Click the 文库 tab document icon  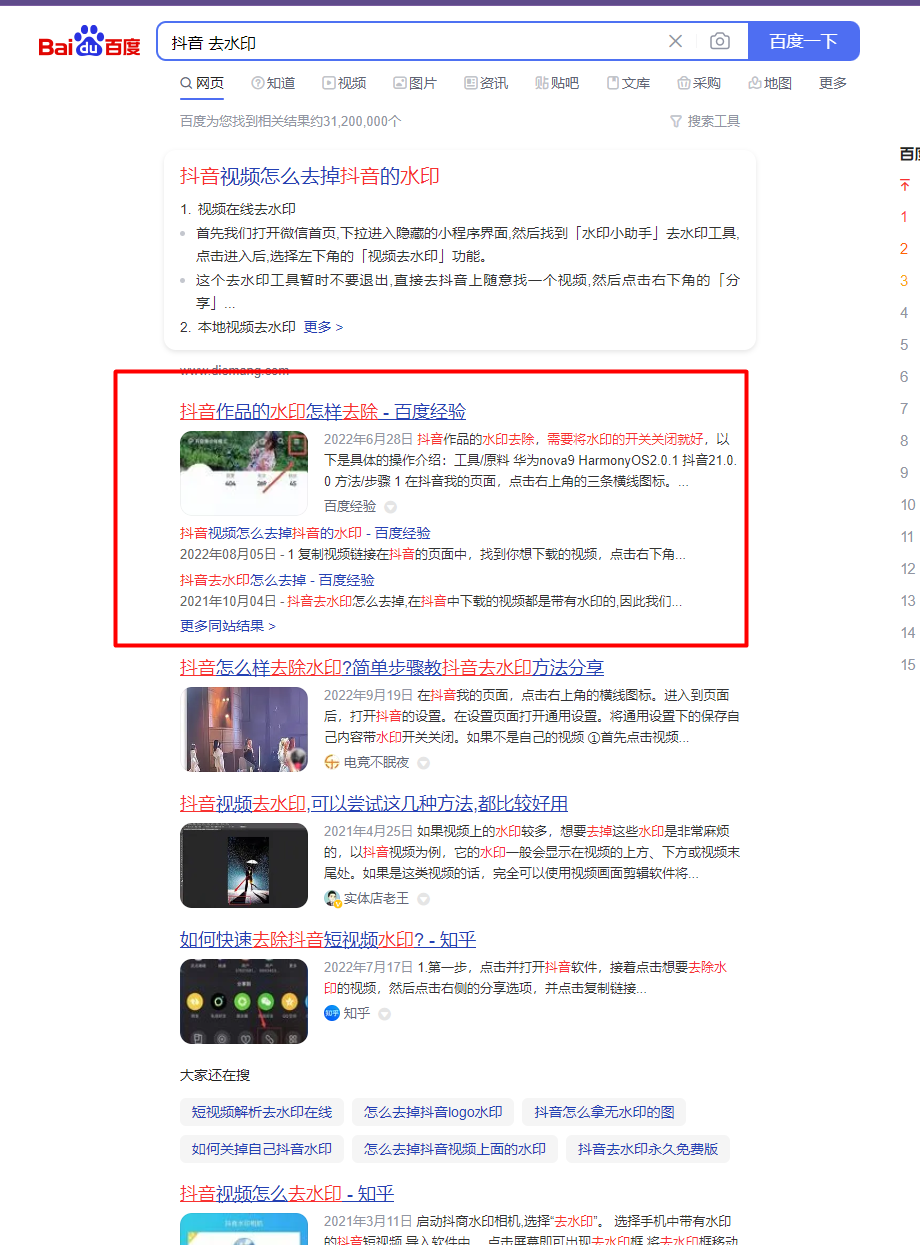[x=613, y=83]
